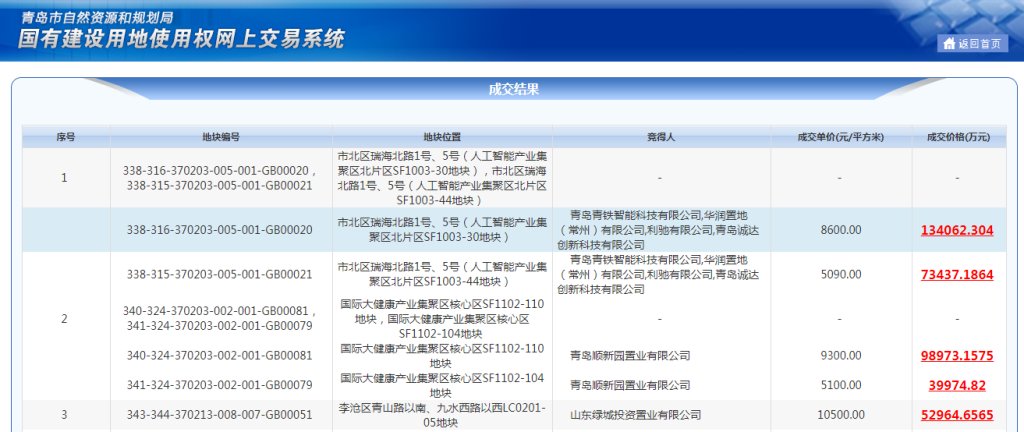Click 青岛顺新园置业有限公司 in the SF1102-110 row

pyautogui.click(x=630, y=356)
